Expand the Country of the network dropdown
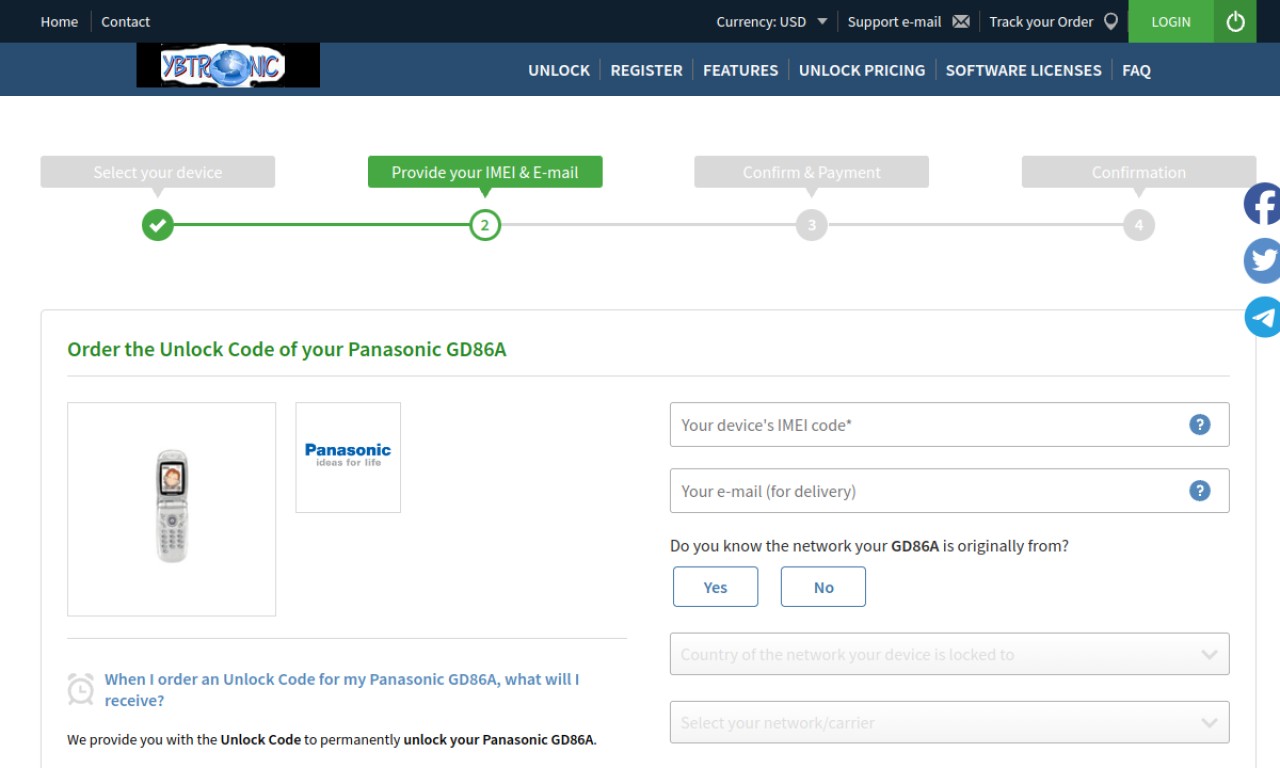The width and height of the screenshot is (1280, 768). (949, 654)
